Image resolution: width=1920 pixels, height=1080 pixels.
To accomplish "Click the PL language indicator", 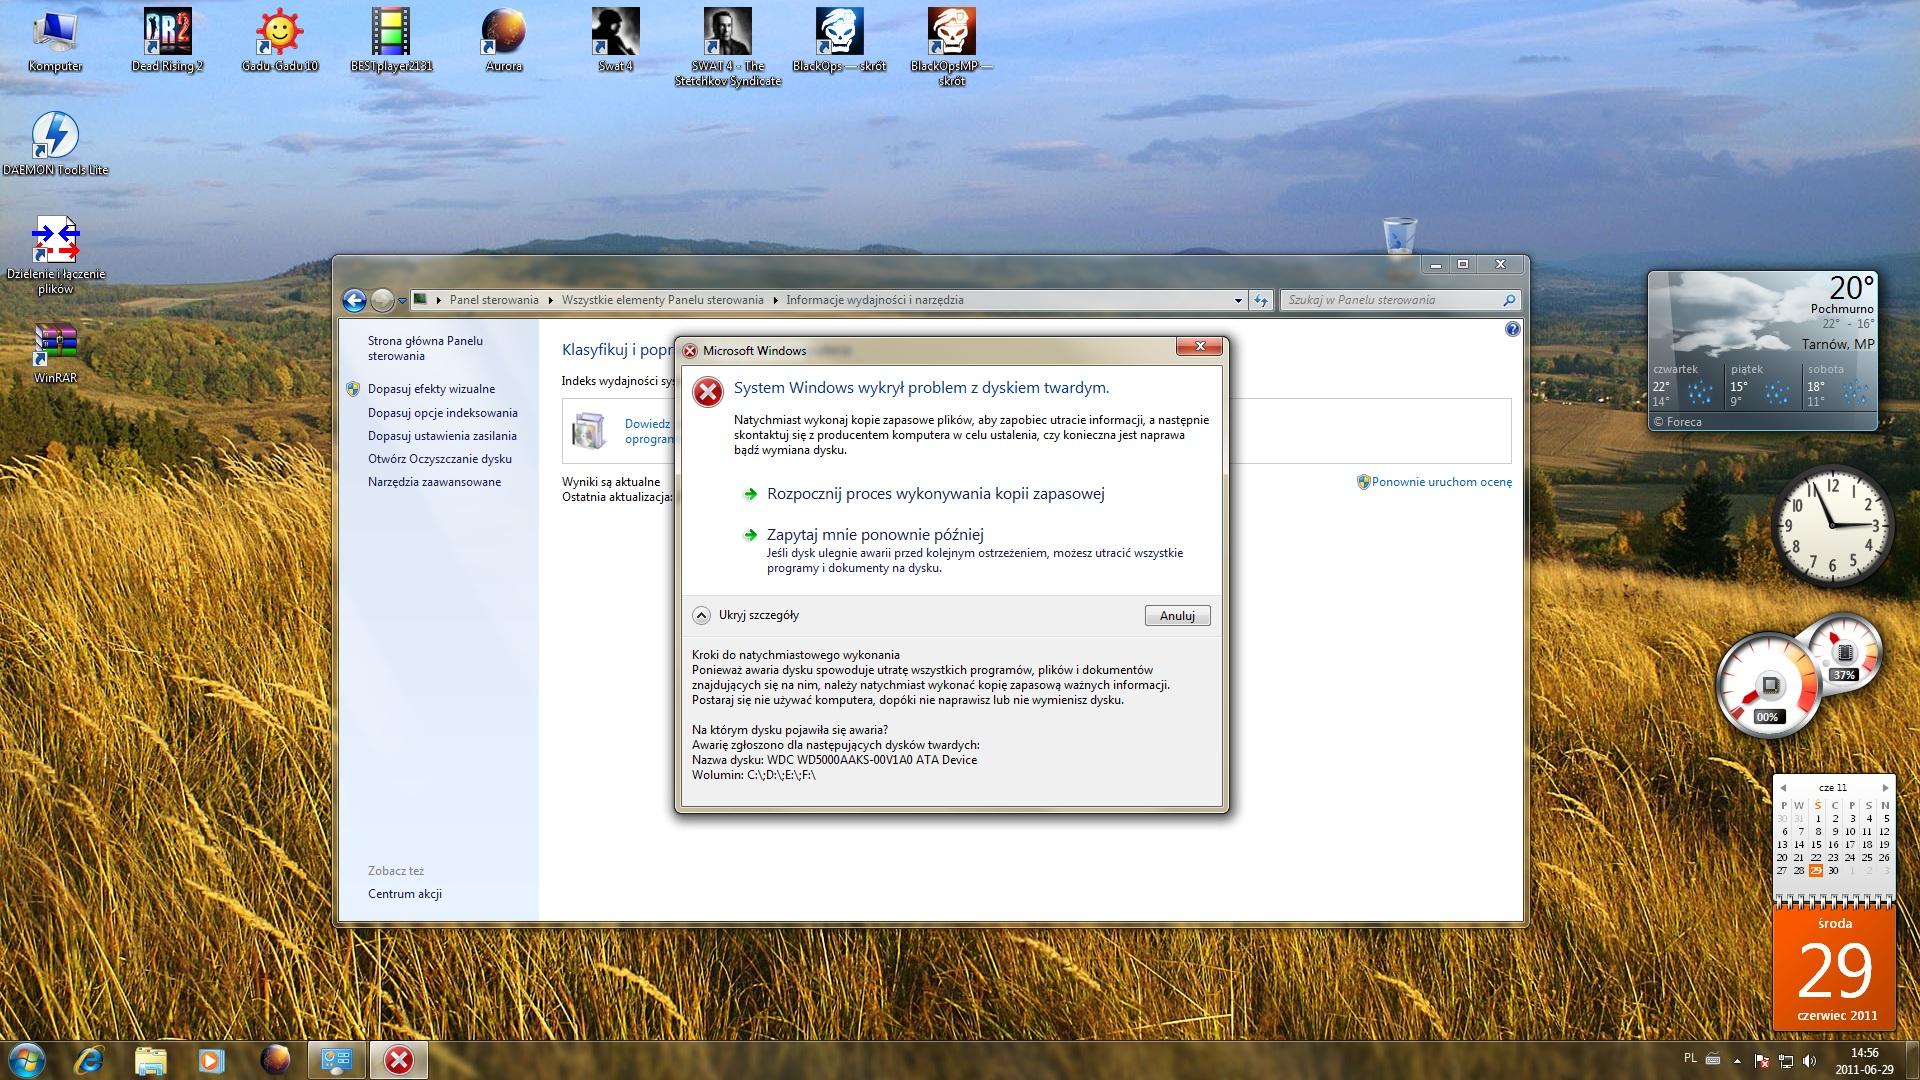I will coord(1690,1058).
